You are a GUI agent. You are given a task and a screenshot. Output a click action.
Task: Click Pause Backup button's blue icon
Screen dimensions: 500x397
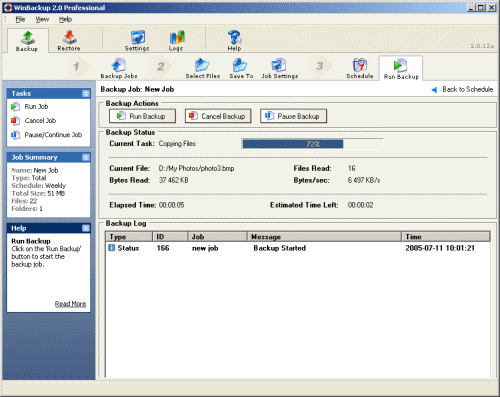coord(269,116)
